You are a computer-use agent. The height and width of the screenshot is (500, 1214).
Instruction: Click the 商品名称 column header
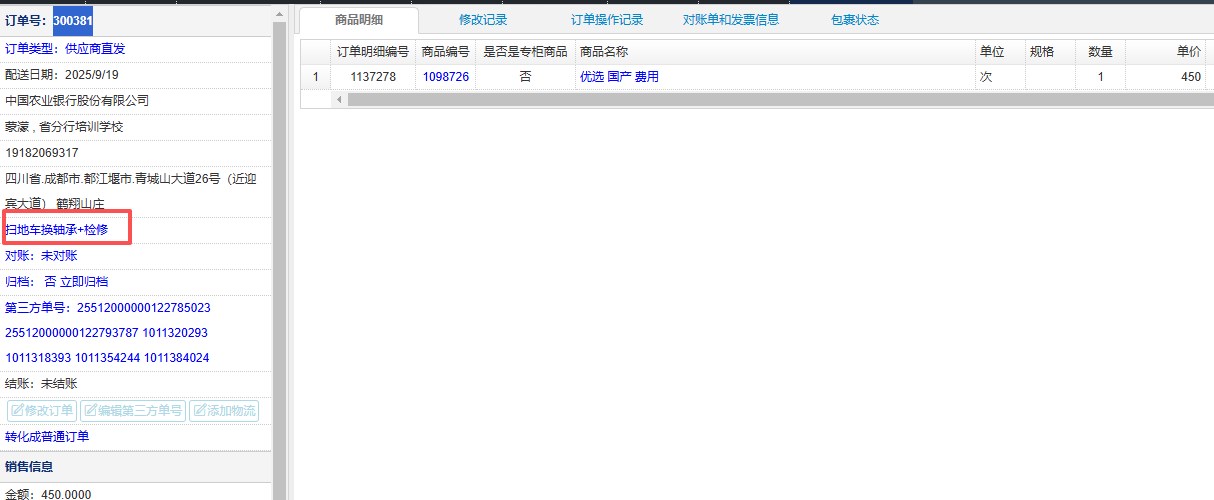604,52
